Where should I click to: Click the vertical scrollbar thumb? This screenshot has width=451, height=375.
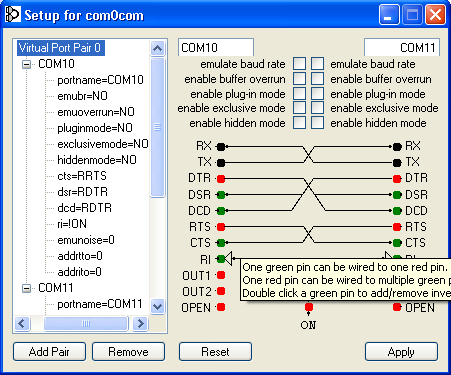pyautogui.click(x=157, y=127)
